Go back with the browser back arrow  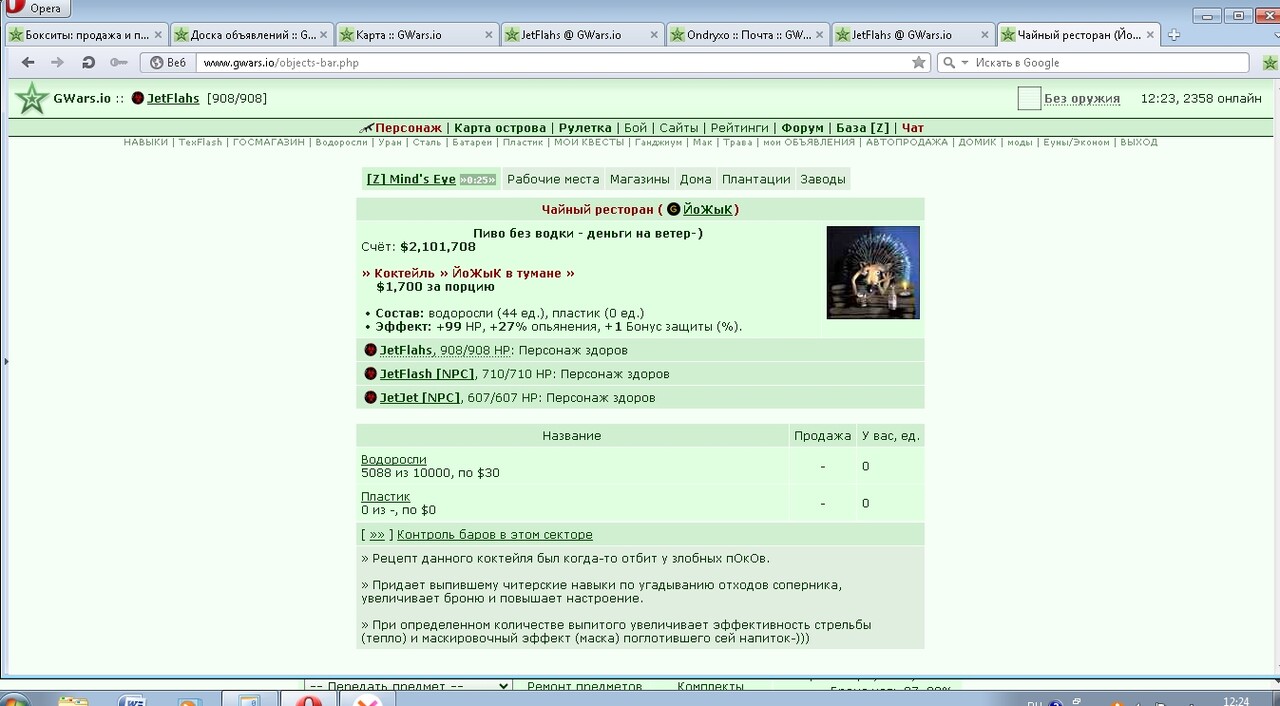point(28,62)
